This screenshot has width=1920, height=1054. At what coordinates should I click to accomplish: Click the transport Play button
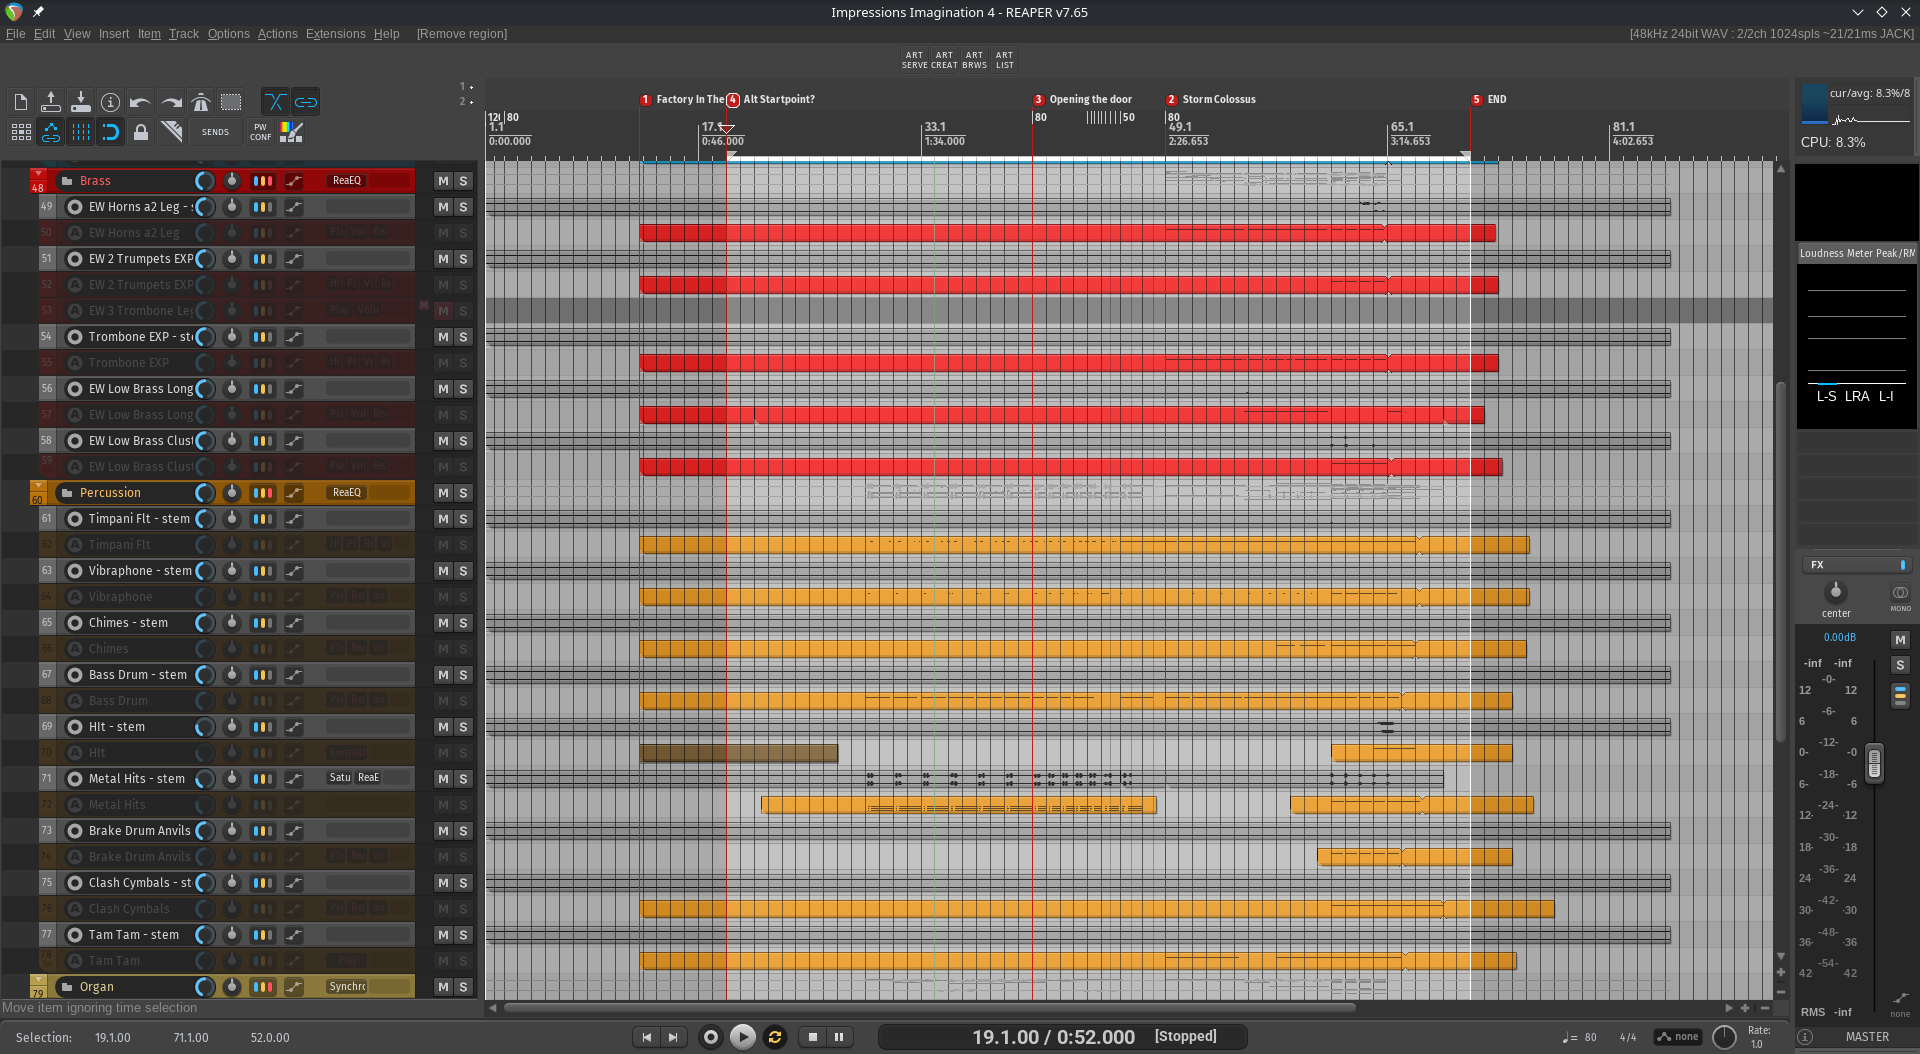(x=743, y=1037)
